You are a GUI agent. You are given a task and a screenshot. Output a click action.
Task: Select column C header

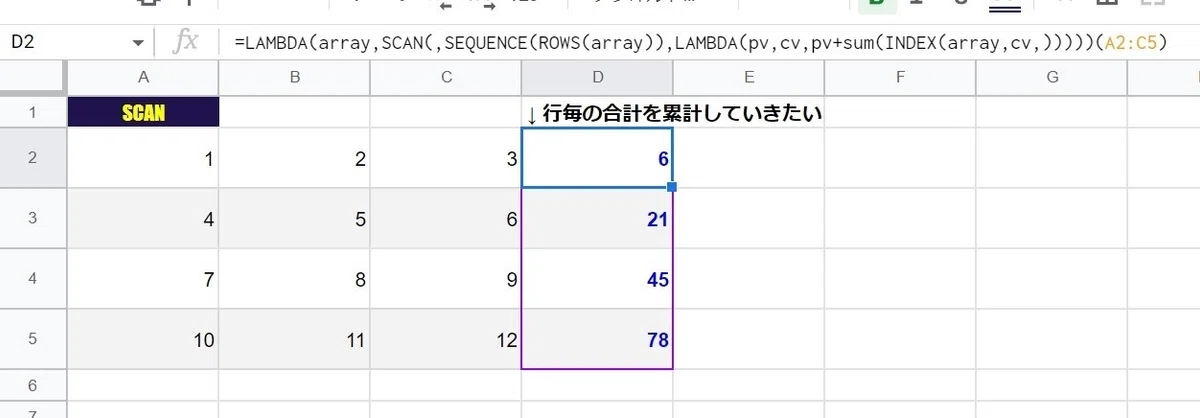tap(446, 77)
